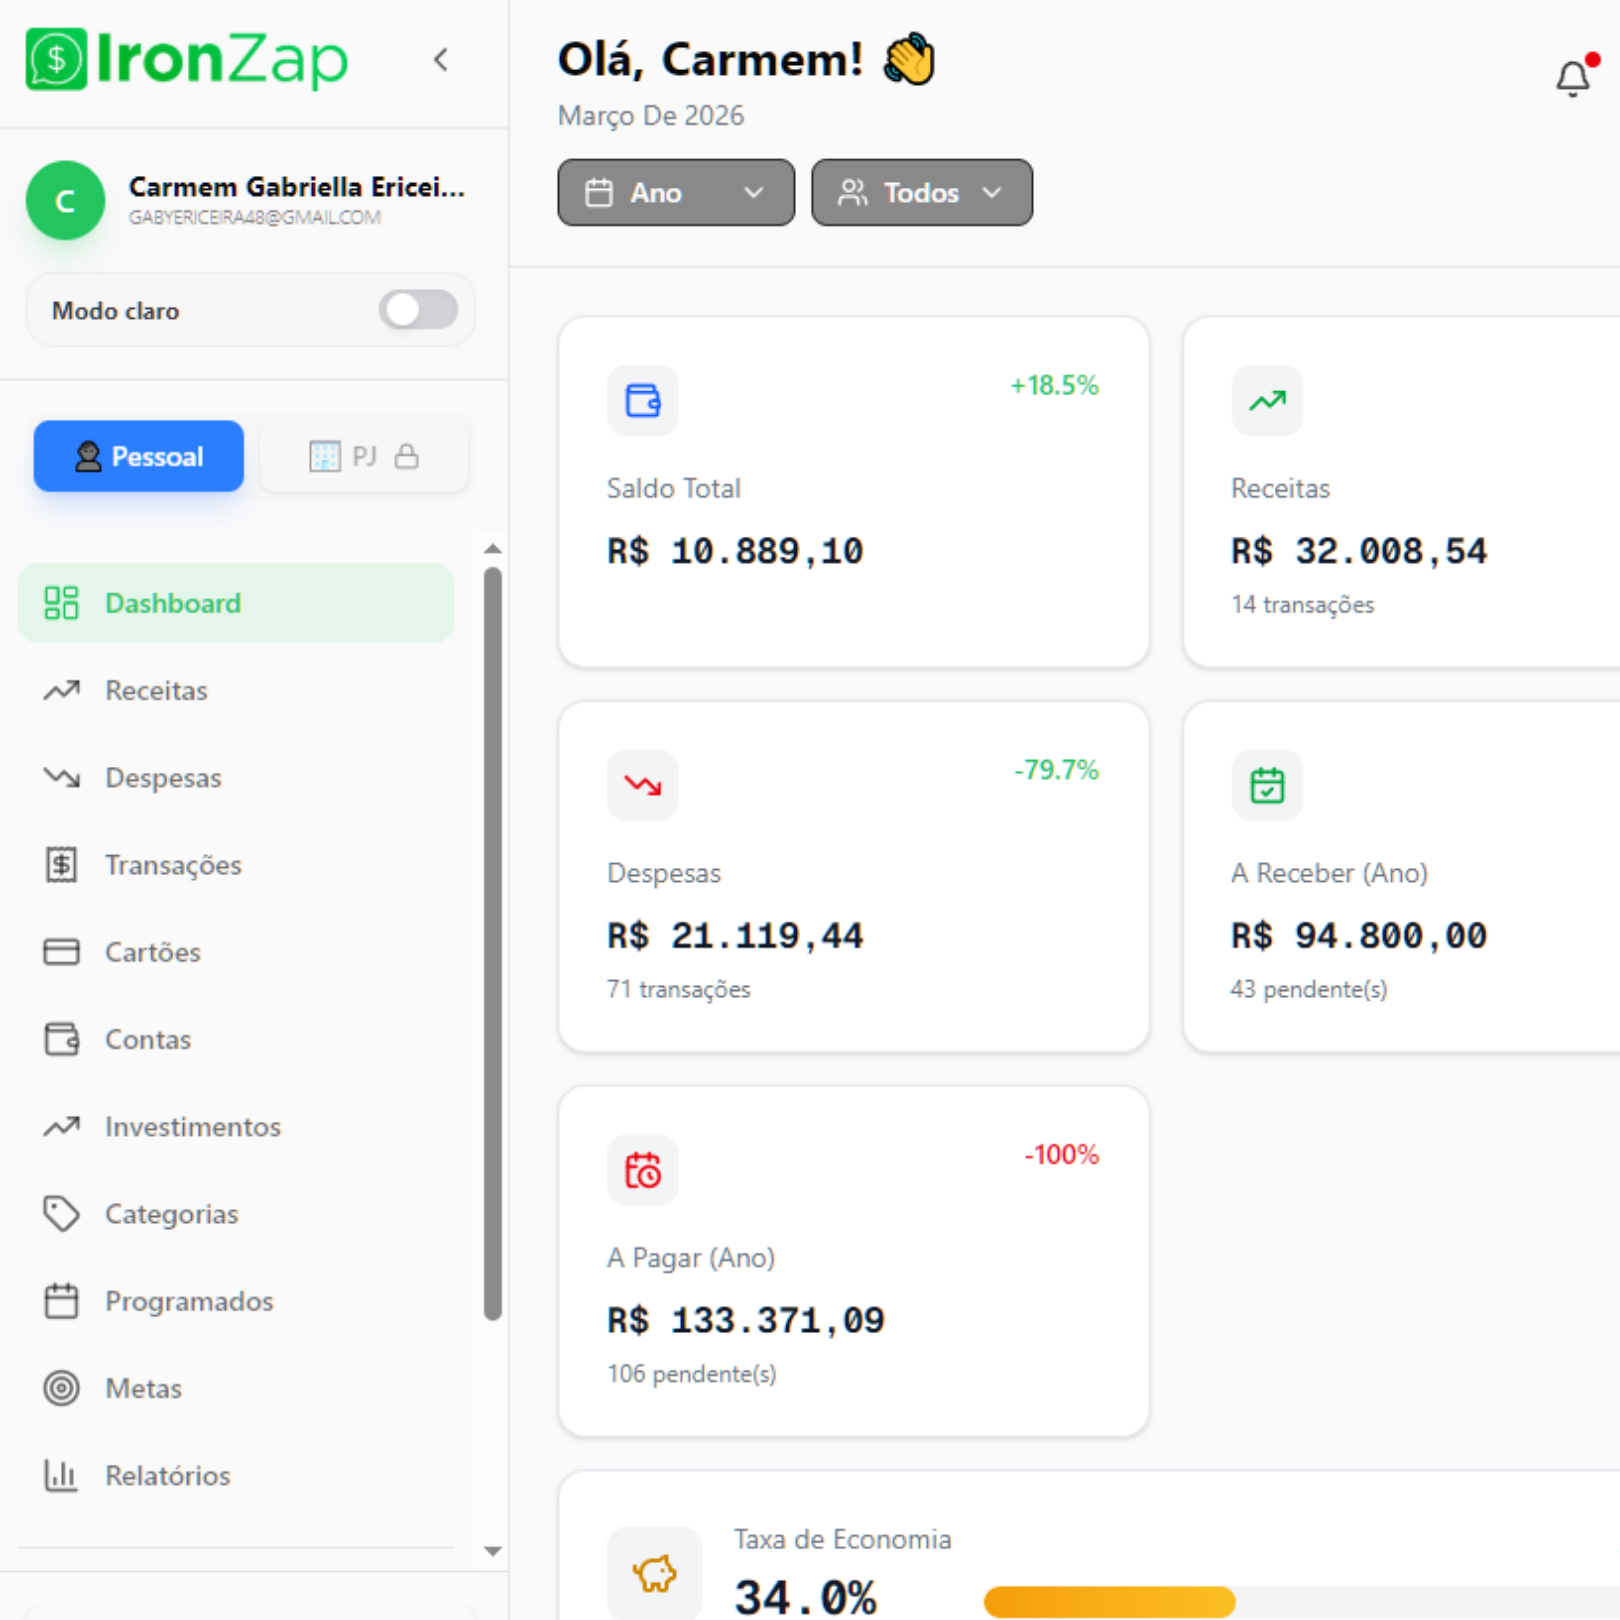Click the green calendar-check icon on A Receber card
Image resolution: width=1620 pixels, height=1620 pixels.
(1267, 785)
